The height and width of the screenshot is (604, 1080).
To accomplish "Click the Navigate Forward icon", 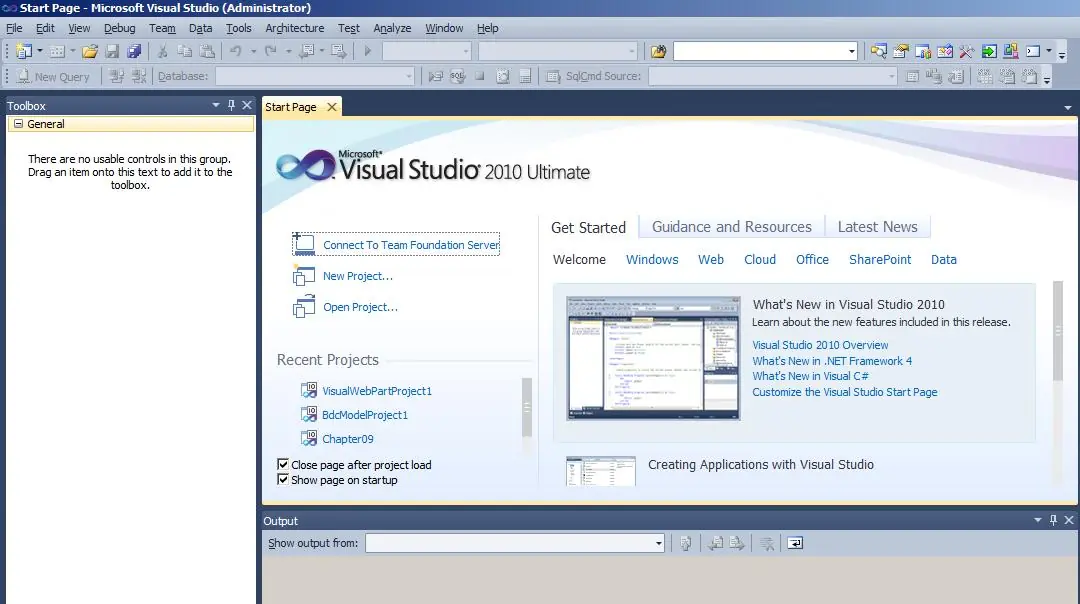I will [x=338, y=51].
